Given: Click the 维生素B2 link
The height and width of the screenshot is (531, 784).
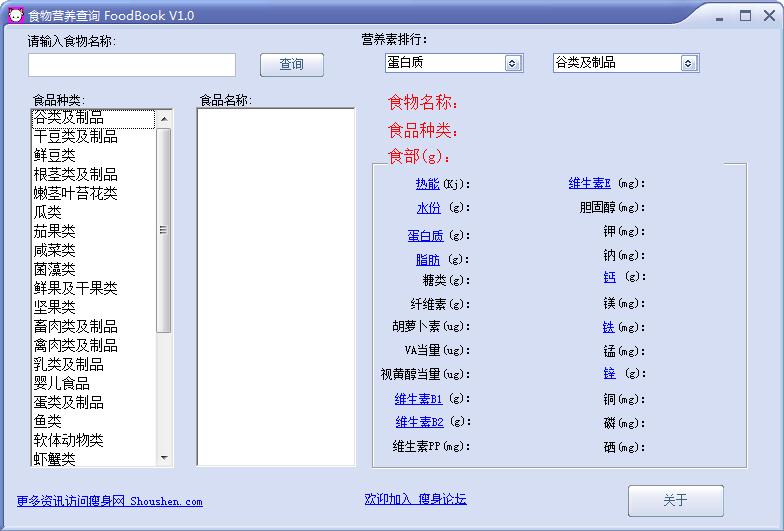Looking at the screenshot, I should point(420,422).
